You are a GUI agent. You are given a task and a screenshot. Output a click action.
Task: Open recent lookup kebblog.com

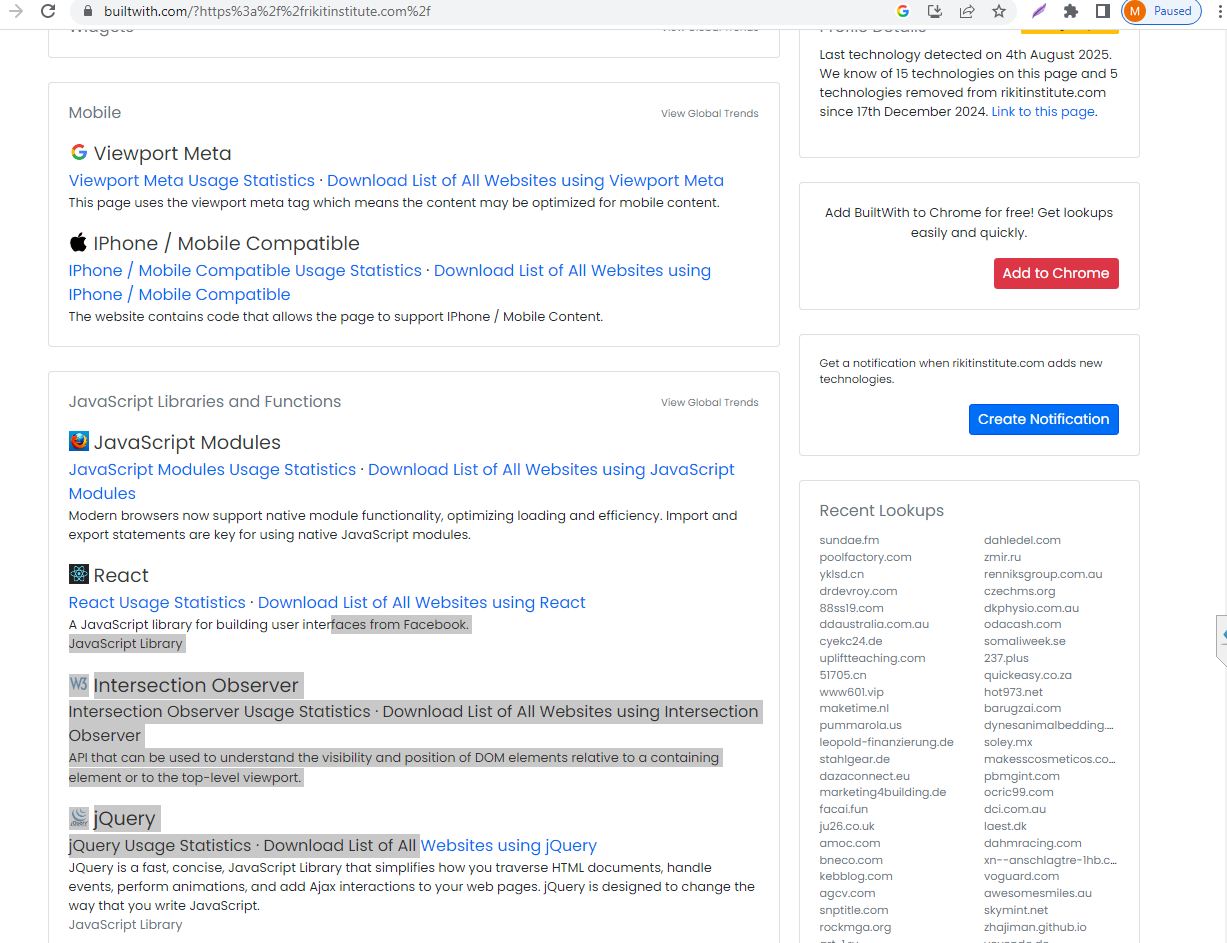coord(855,876)
